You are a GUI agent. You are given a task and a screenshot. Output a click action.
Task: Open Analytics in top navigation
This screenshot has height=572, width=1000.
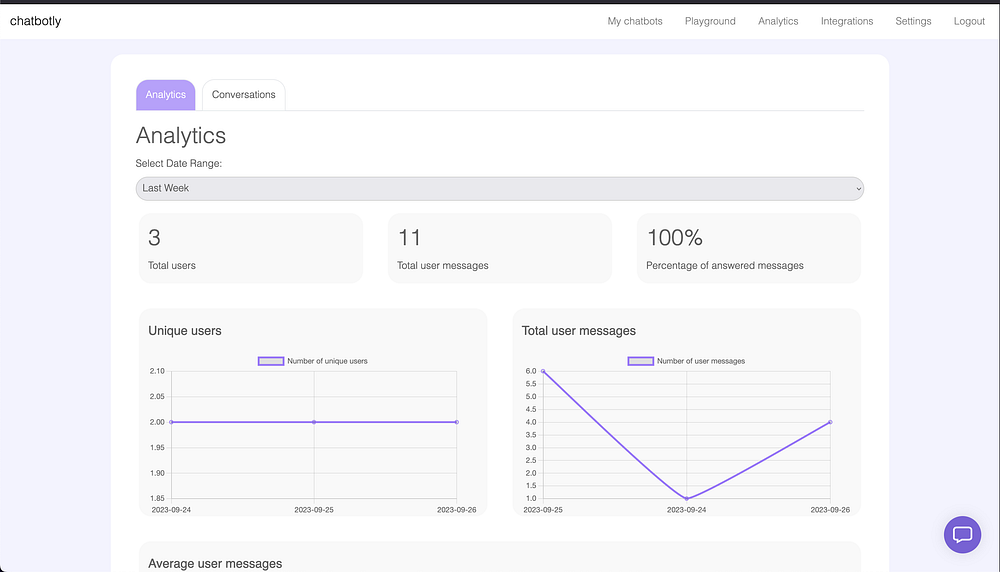point(778,21)
